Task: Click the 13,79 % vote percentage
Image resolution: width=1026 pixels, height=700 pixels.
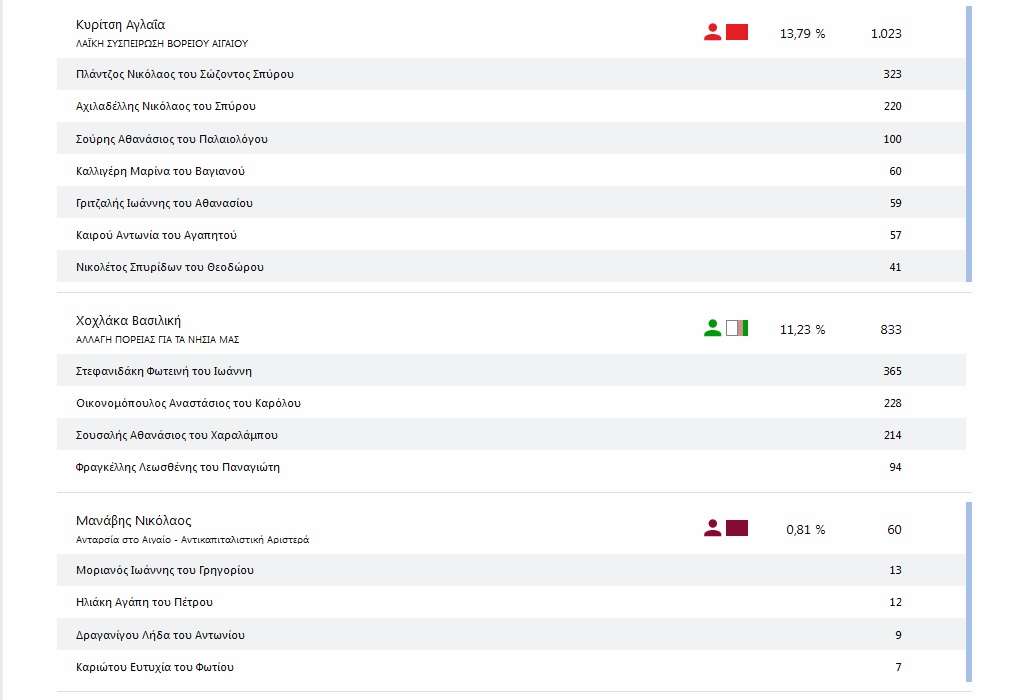Action: coord(802,33)
